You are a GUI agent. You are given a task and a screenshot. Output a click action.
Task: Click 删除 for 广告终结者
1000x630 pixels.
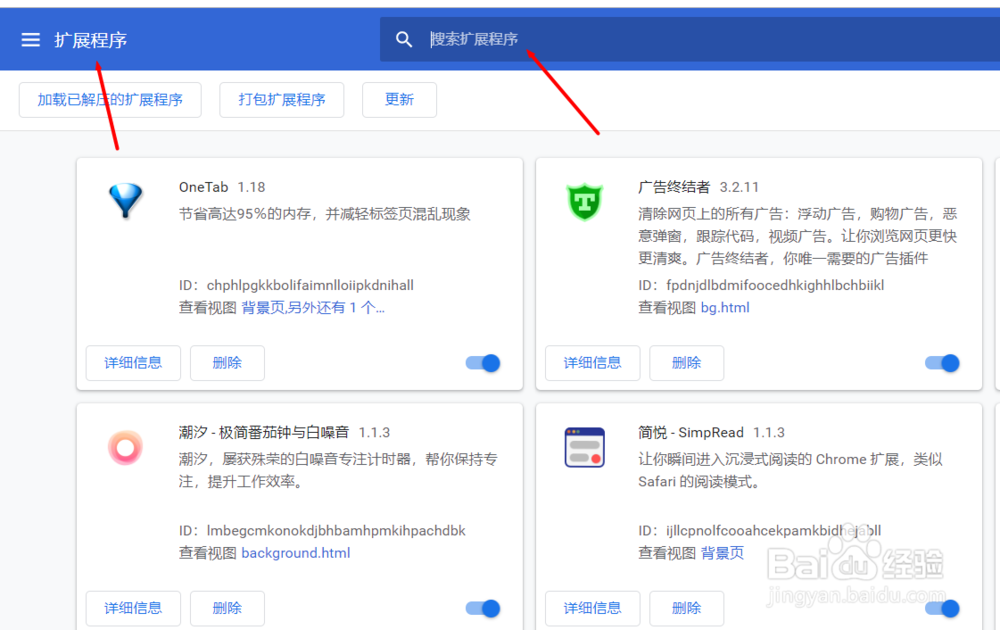(686, 363)
